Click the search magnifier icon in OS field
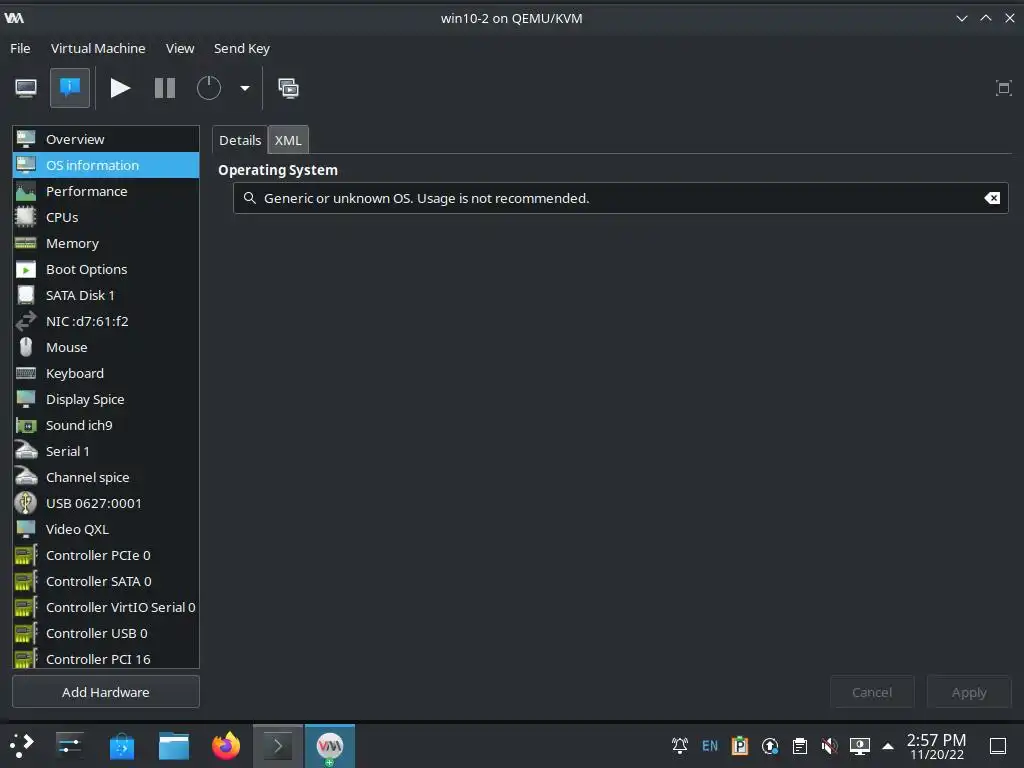This screenshot has width=1024, height=768. pos(249,198)
